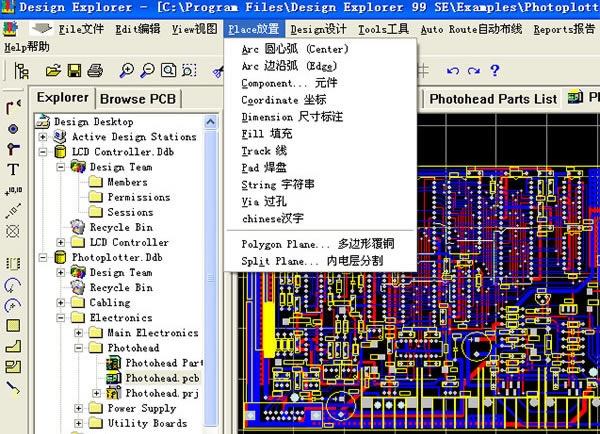Expand the Active Design Stations node
The width and height of the screenshot is (600, 434).
pyautogui.click(x=44, y=137)
